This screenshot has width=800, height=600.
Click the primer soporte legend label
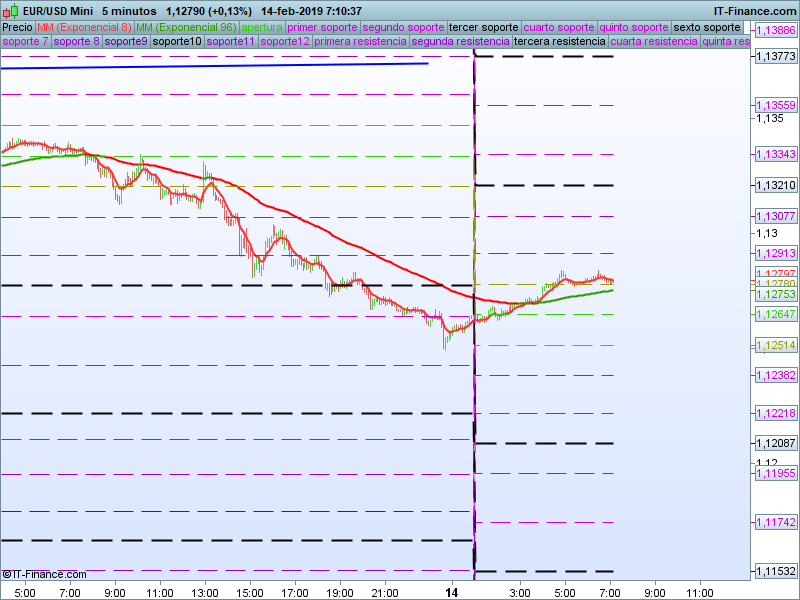click(322, 27)
